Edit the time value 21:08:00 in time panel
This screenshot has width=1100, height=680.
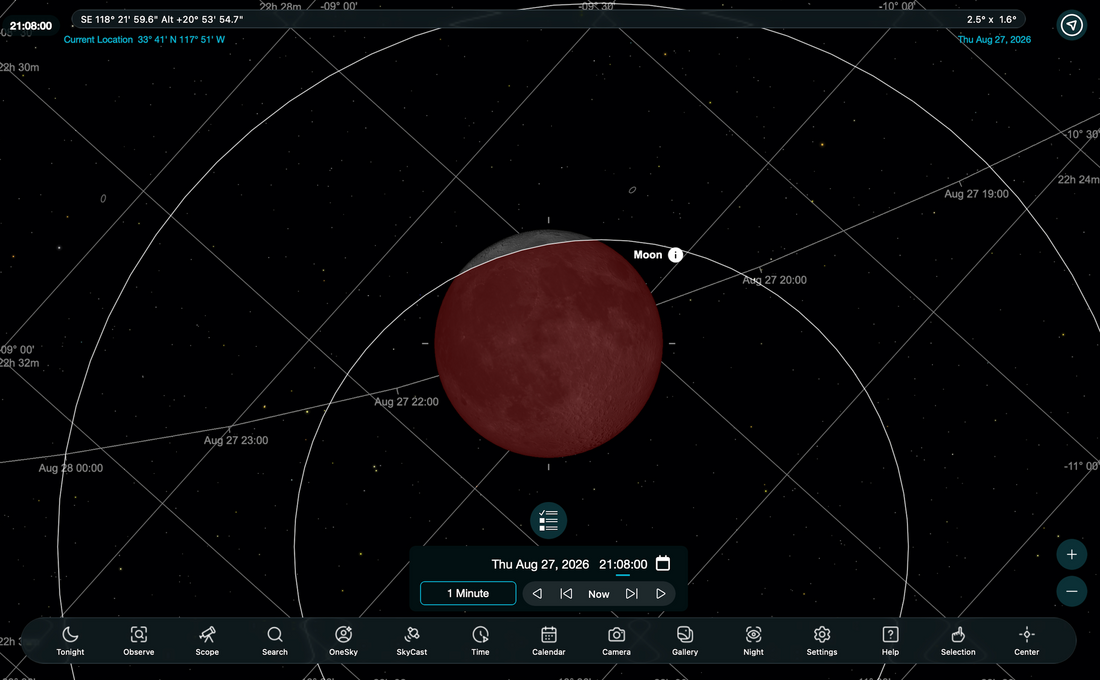[x=623, y=564]
